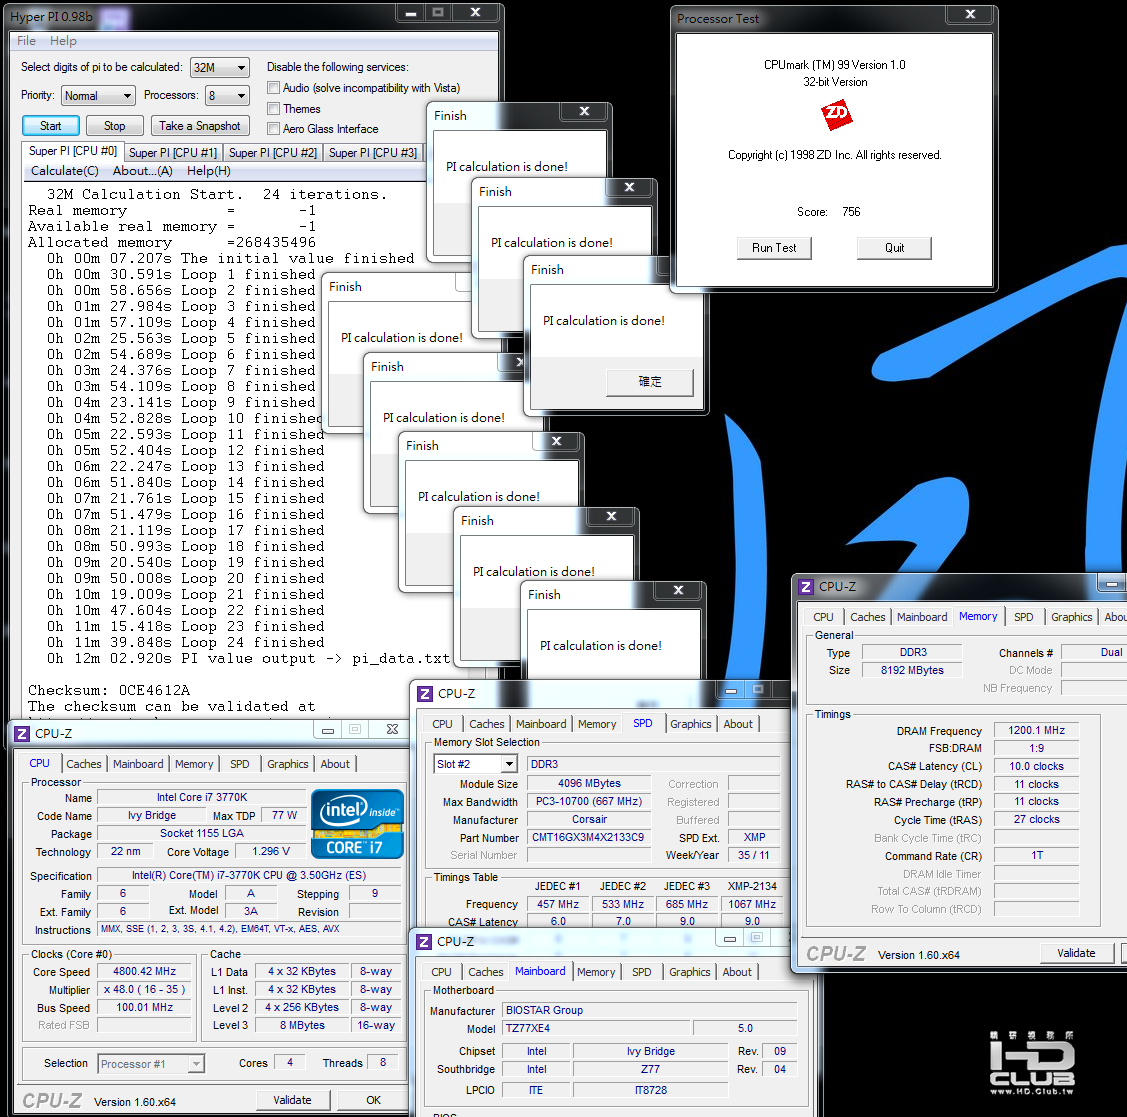Viewport: 1127px width, 1117px height.
Task: Click Quit in Processor Test window
Action: [x=894, y=248]
